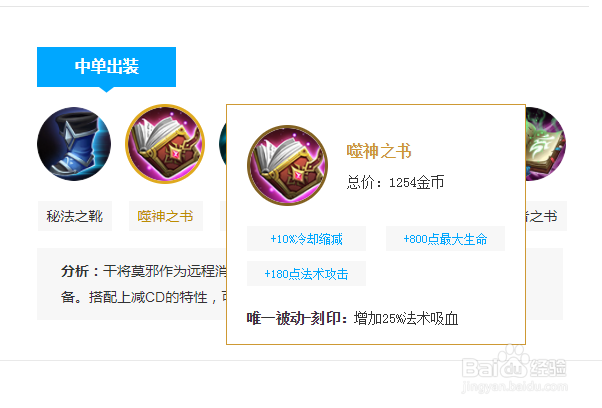Click the 总价：1254金币 price text
The image size is (602, 408).
395,182
